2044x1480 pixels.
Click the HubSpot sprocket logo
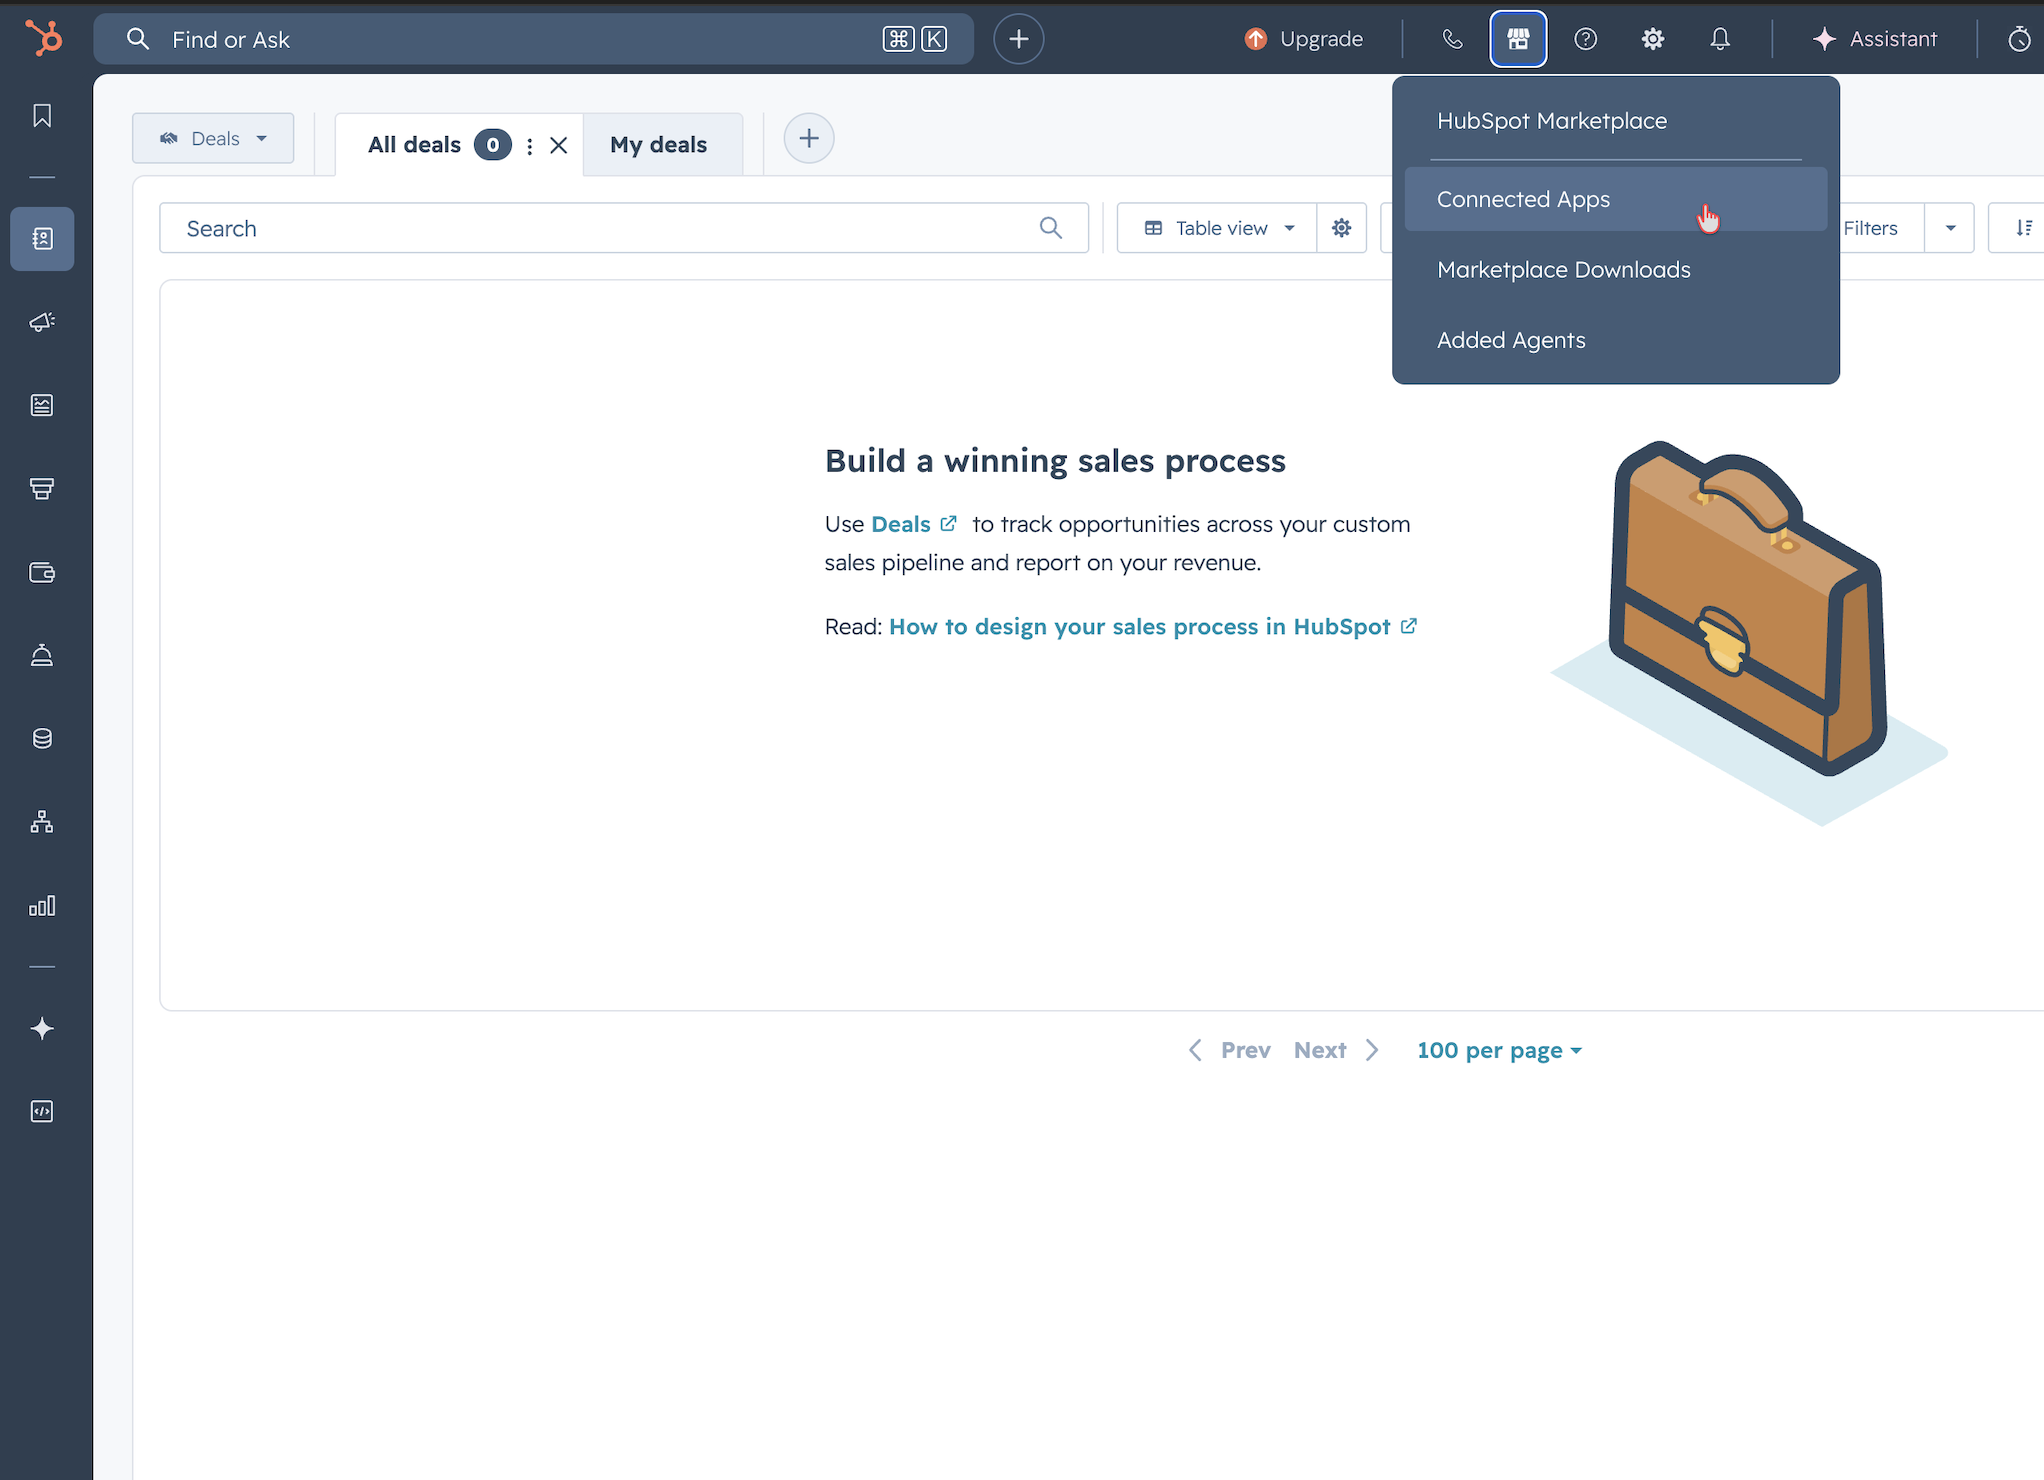43,38
